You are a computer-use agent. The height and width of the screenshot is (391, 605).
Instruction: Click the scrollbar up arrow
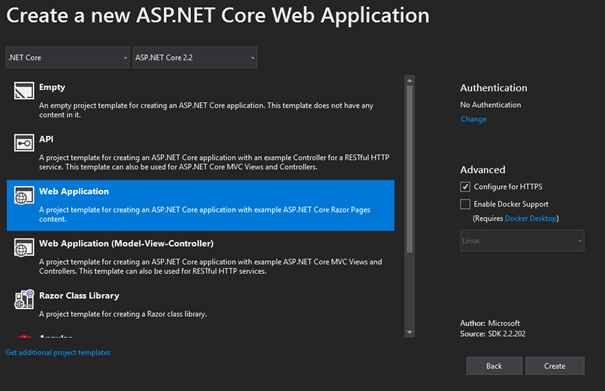409,80
